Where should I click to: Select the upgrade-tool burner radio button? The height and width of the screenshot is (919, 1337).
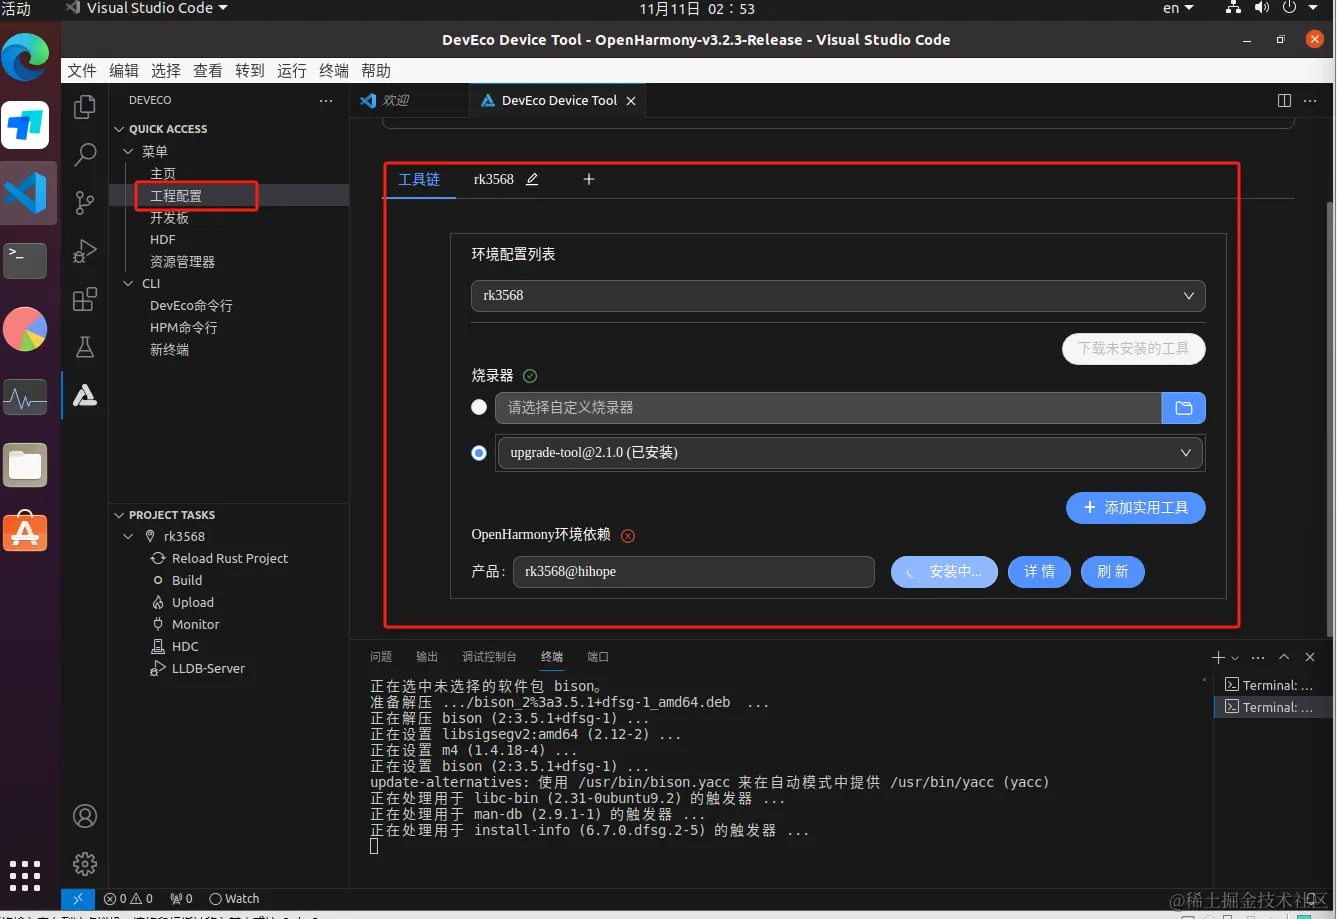pos(479,453)
